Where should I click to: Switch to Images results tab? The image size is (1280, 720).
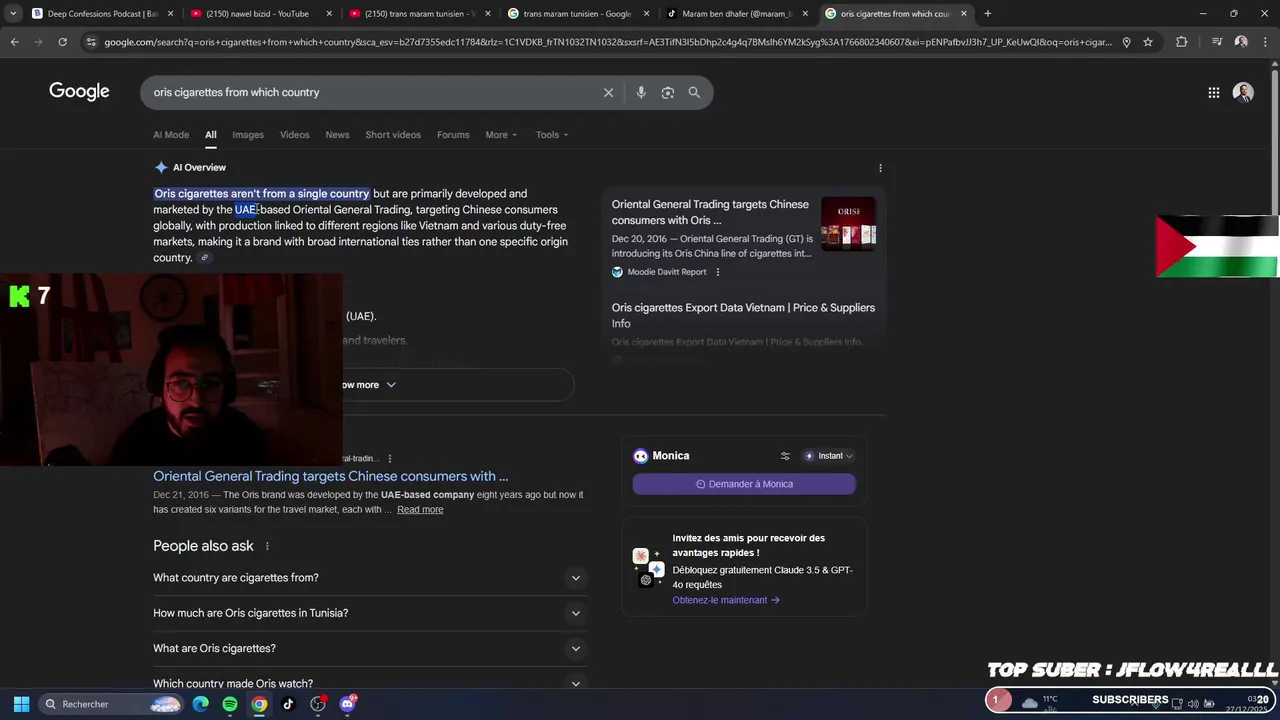248,135
